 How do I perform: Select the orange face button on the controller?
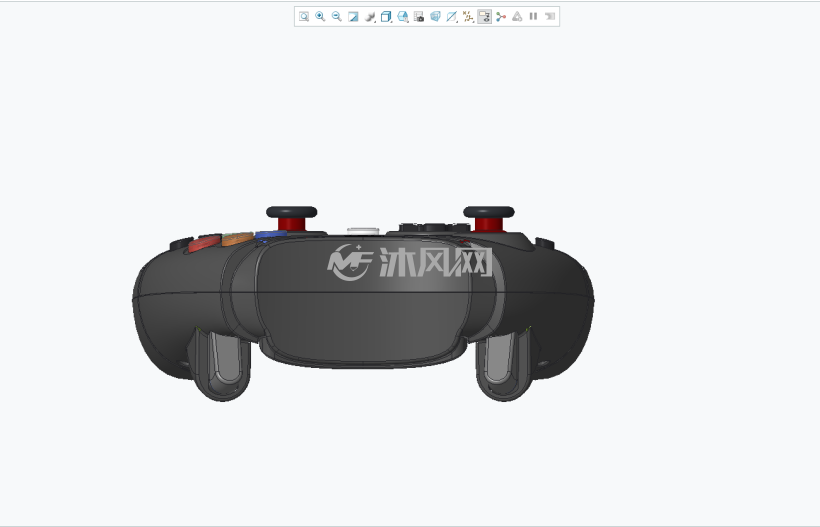click(237, 239)
